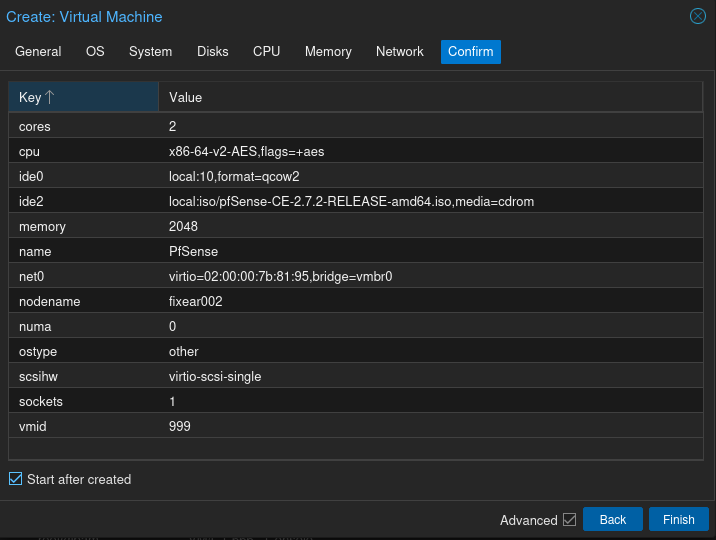Screen dimensions: 716x540
Task: Select the Confirm tab
Action: click(470, 52)
